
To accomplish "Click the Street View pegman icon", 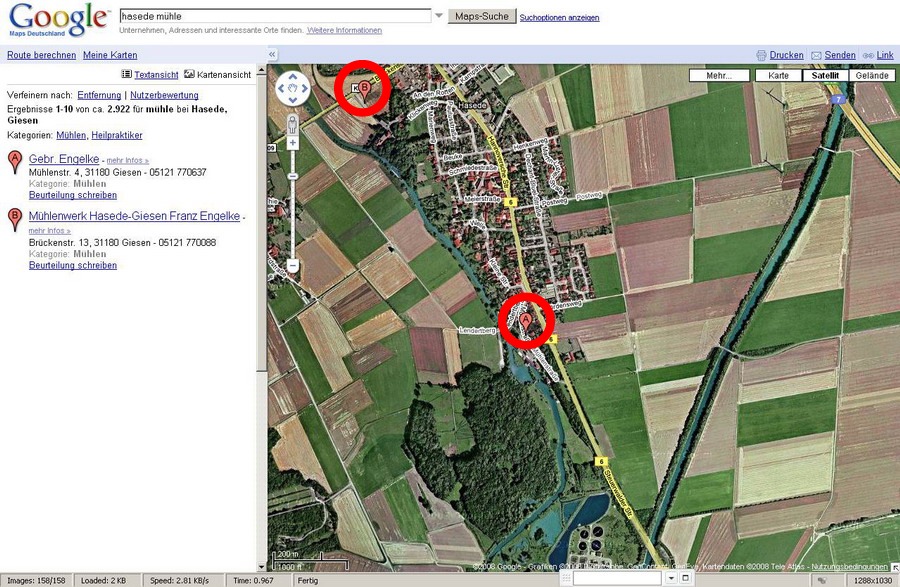I will [x=292, y=124].
